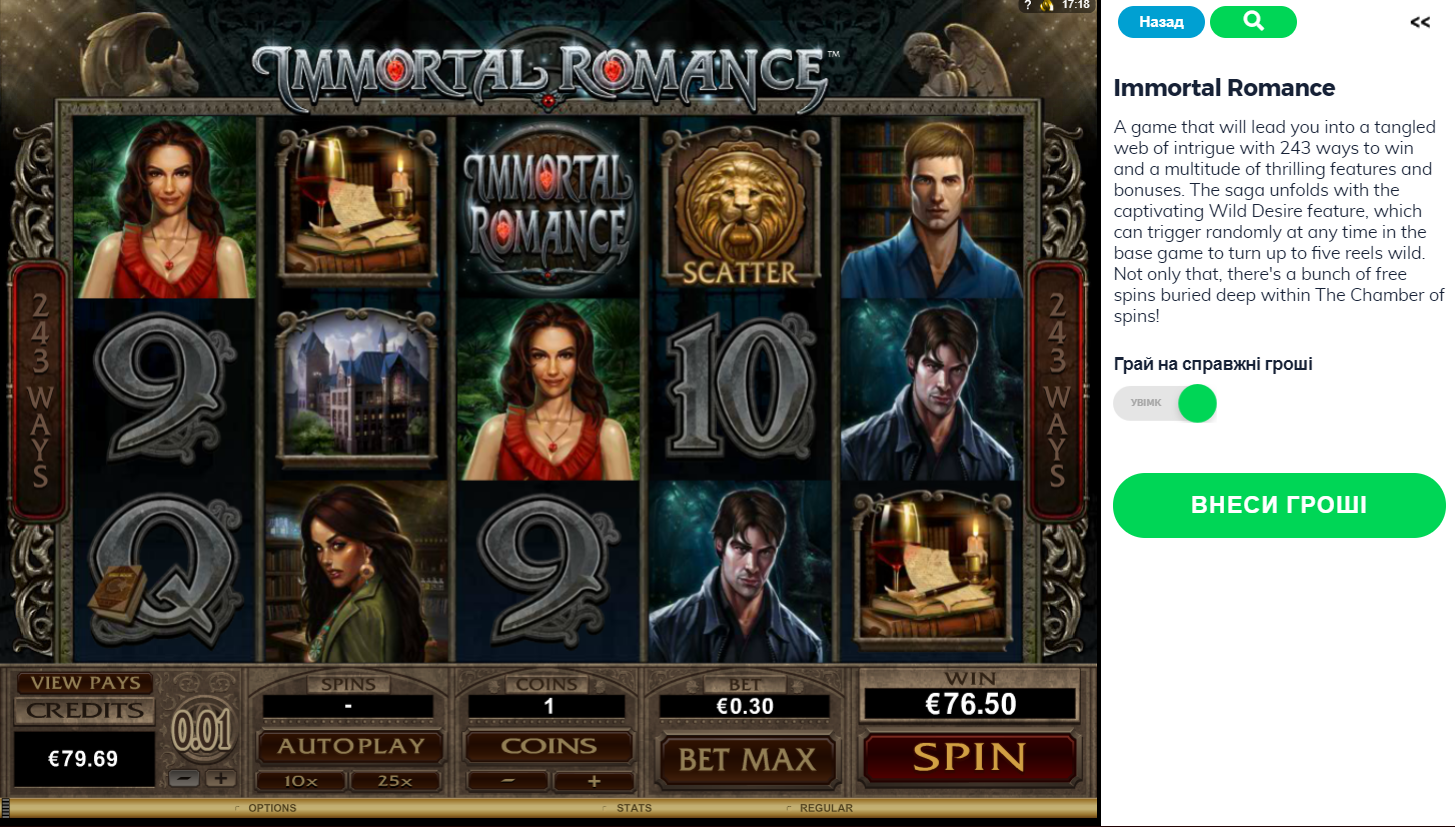Start the SPIN button

969,757
